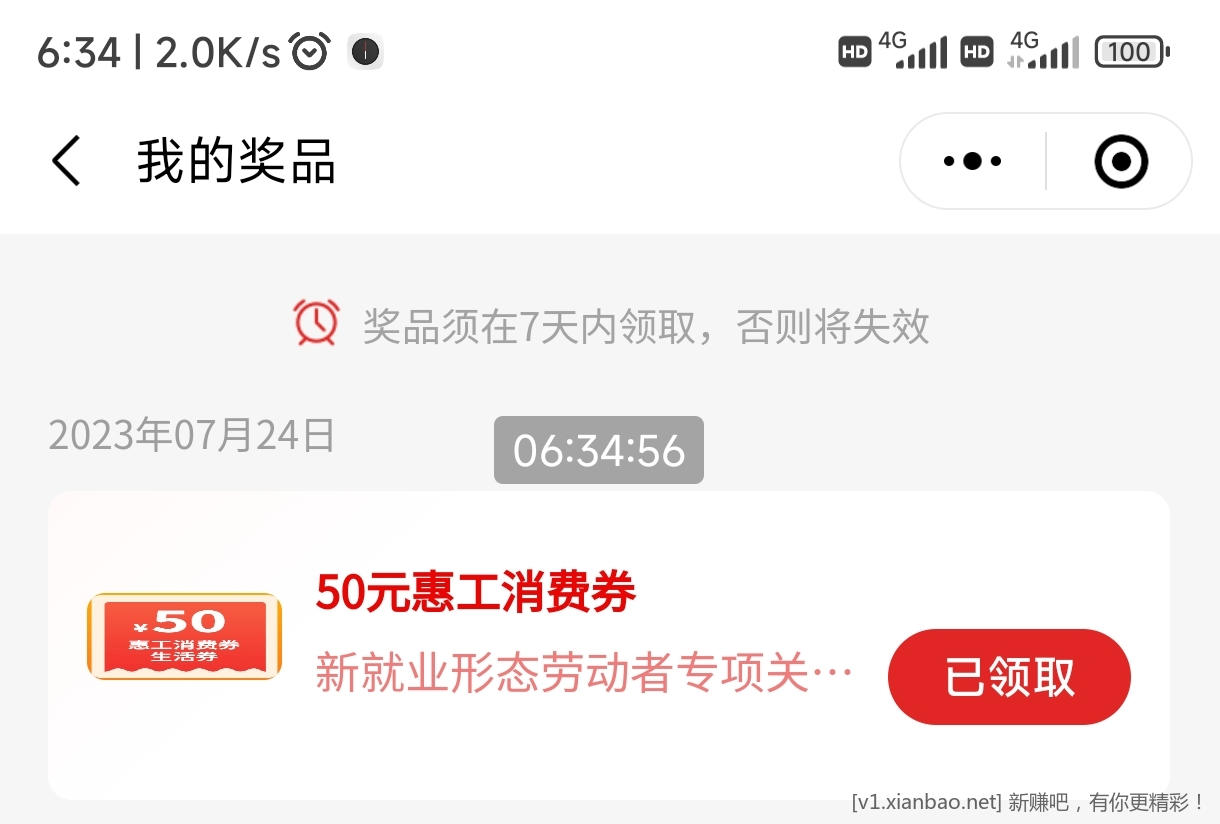
Task: Tap the notice 奖品须在7天内领取，否则将失效
Action: click(x=646, y=326)
